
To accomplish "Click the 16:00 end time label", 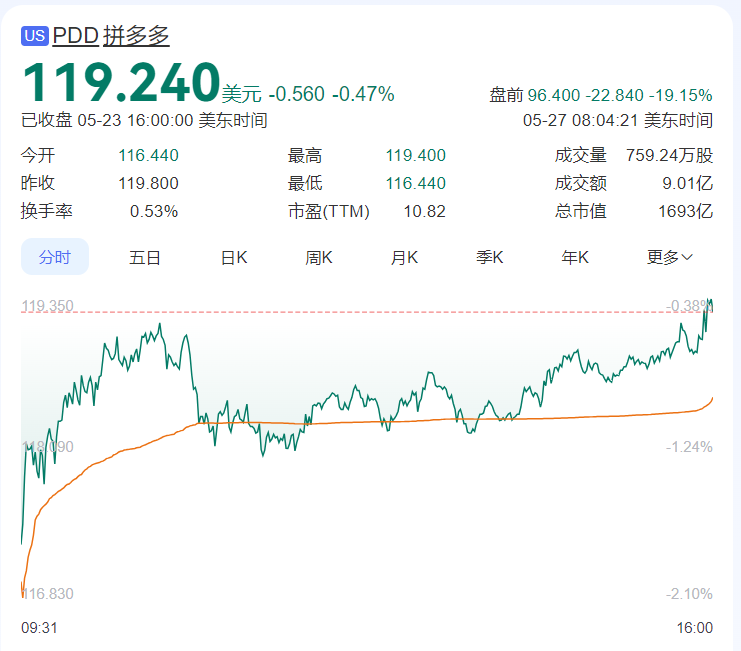I will 695,628.
